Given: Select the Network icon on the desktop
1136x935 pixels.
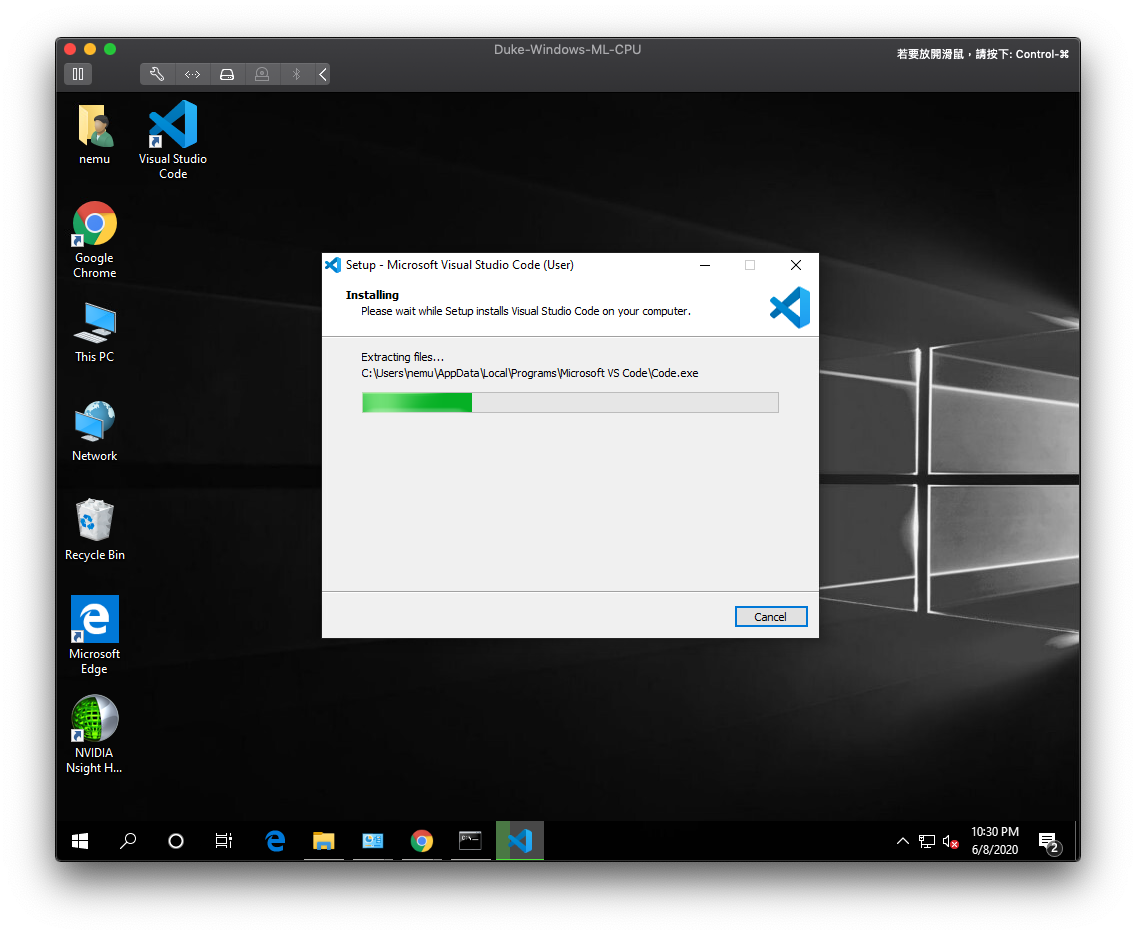Looking at the screenshot, I should (x=94, y=420).
